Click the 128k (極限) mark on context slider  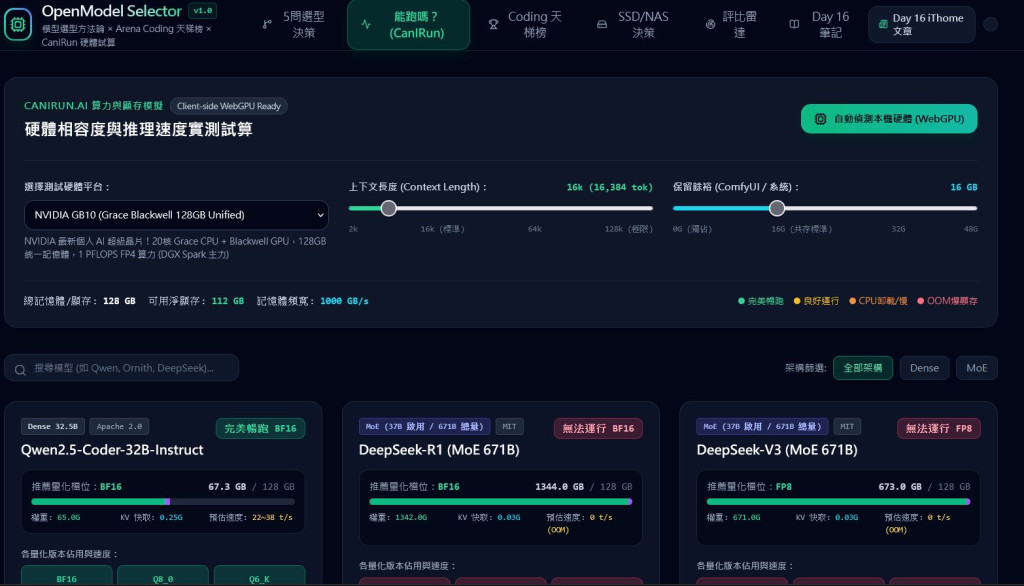628,229
